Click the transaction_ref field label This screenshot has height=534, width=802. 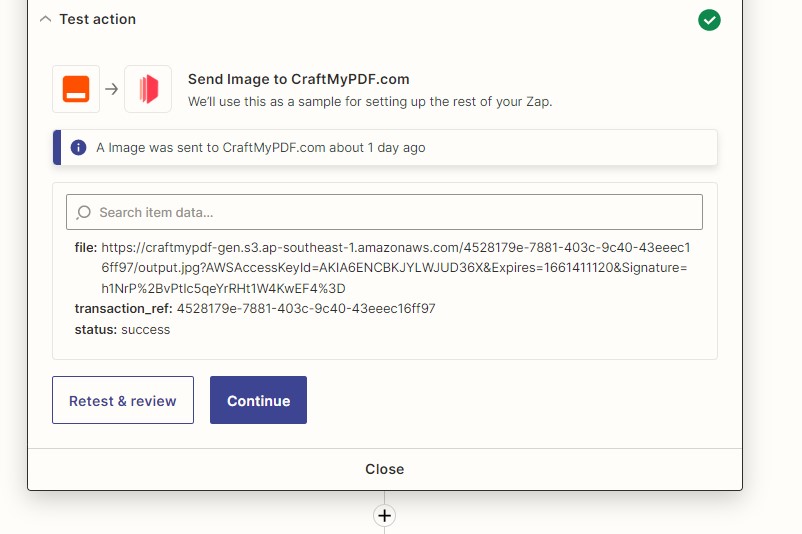123,308
